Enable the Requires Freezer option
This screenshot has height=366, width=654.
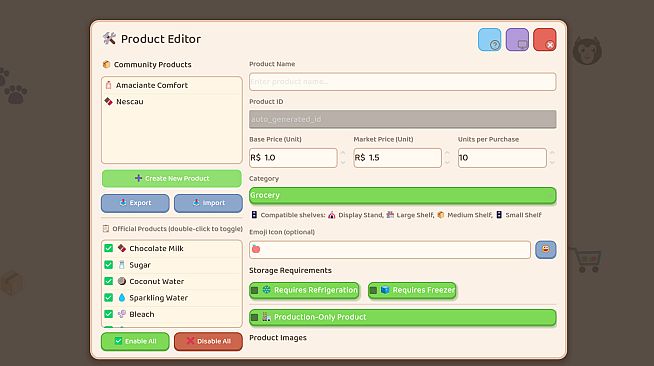[412, 290]
